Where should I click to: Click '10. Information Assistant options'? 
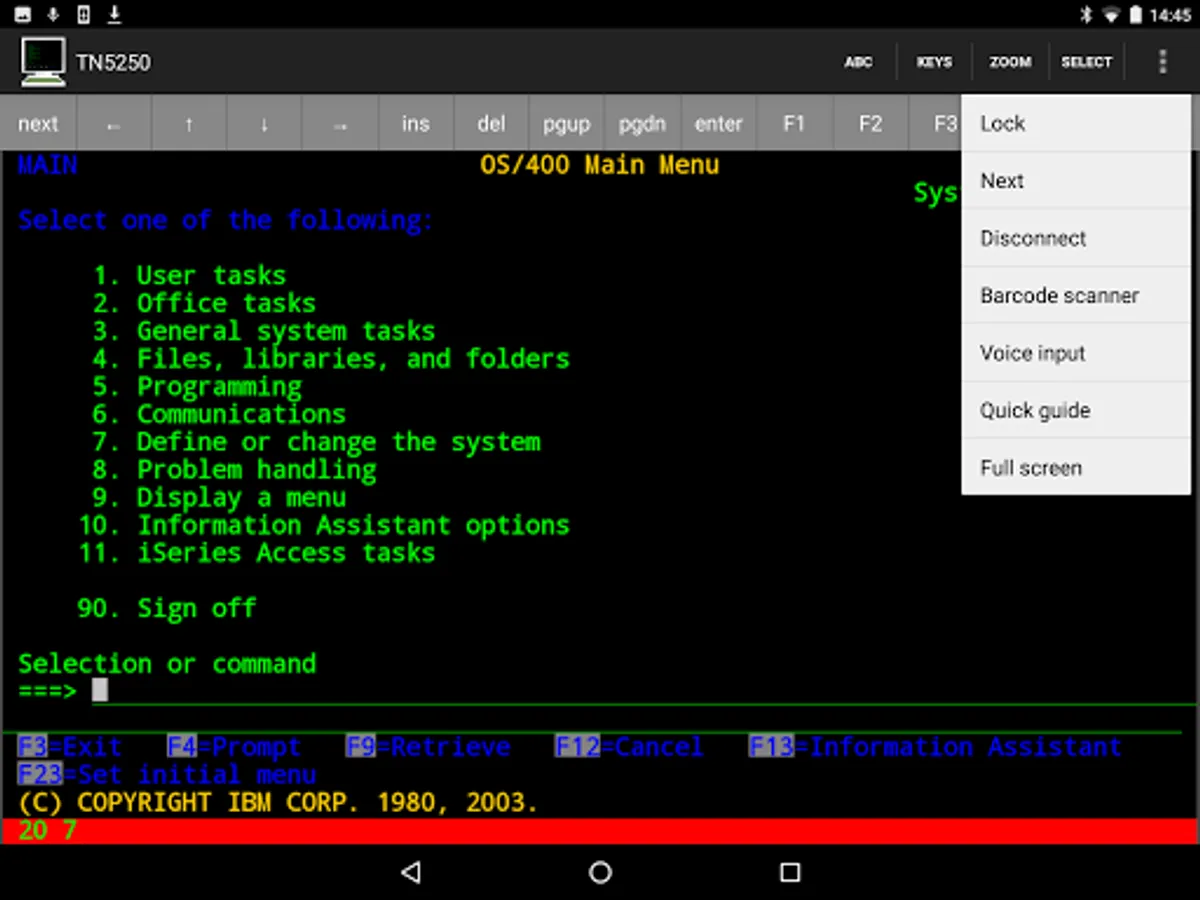pyautogui.click(x=324, y=525)
